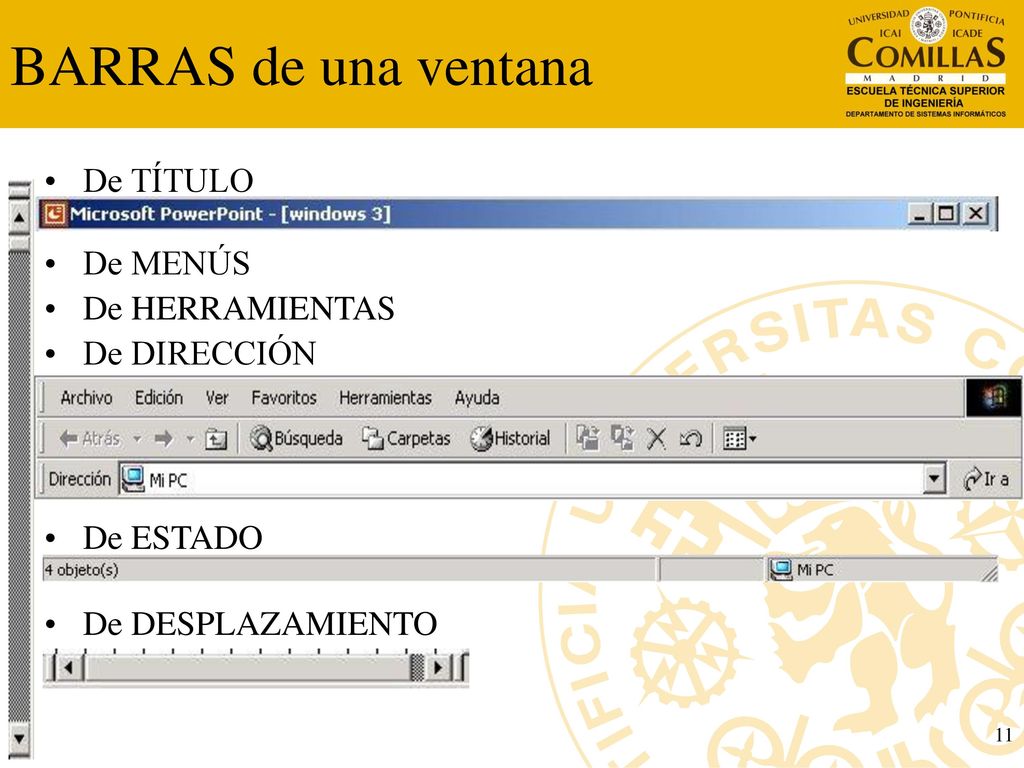The width and height of the screenshot is (1024, 768).
Task: Click the 'De MENÚS' bullet text
Action: tap(166, 264)
